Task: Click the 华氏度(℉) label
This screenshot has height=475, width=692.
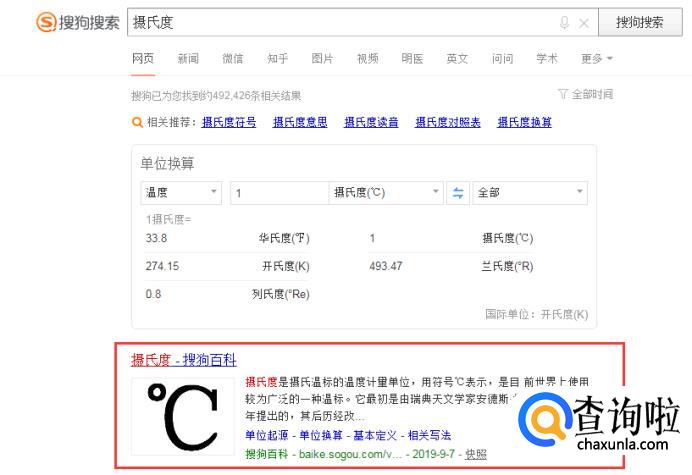Action: click(284, 238)
